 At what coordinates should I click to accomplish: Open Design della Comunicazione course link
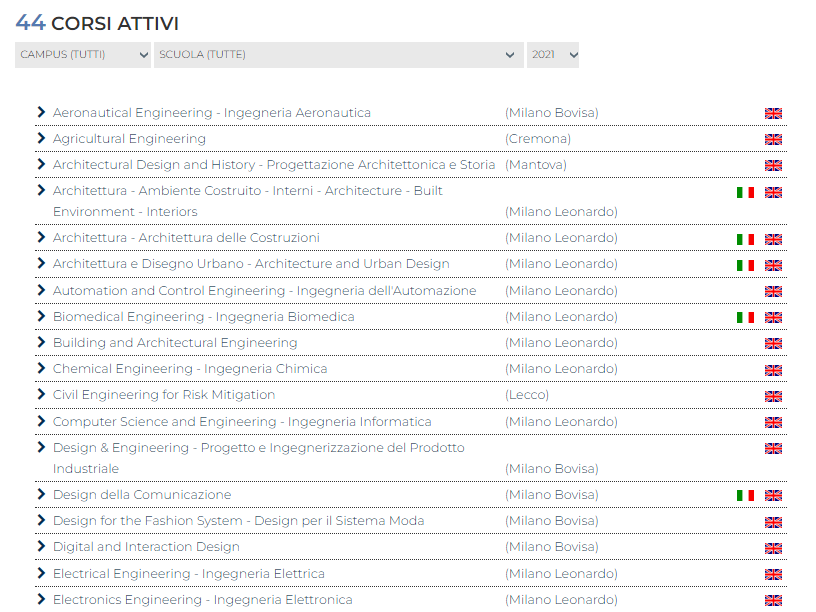point(142,494)
